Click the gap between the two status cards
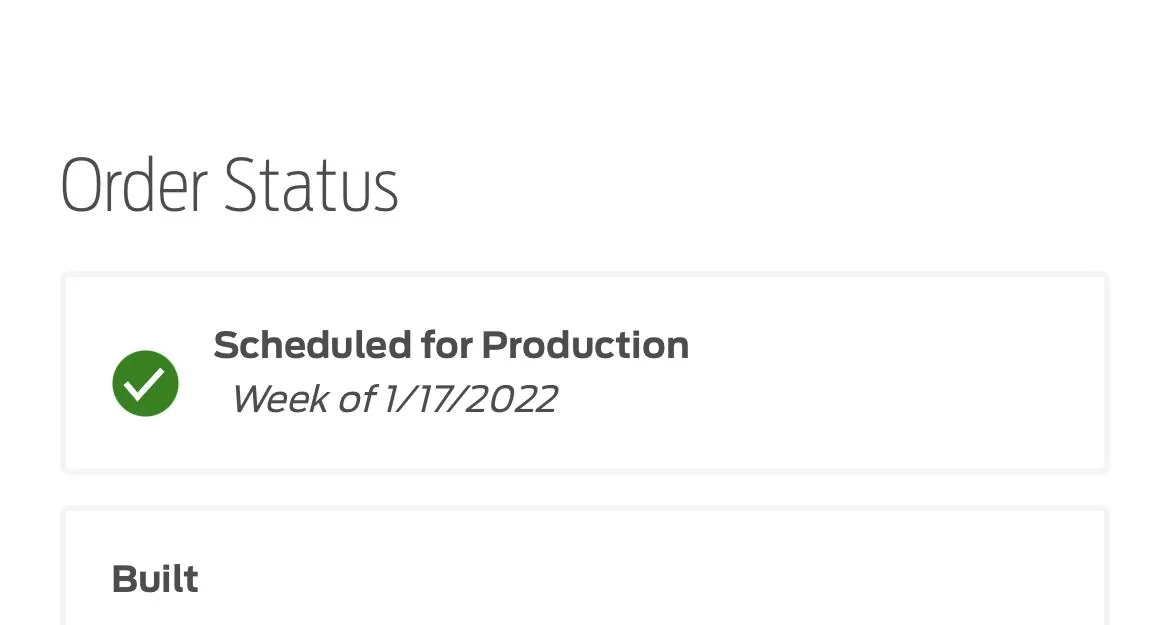Viewport: 1170px width, 625px height. coord(585,490)
